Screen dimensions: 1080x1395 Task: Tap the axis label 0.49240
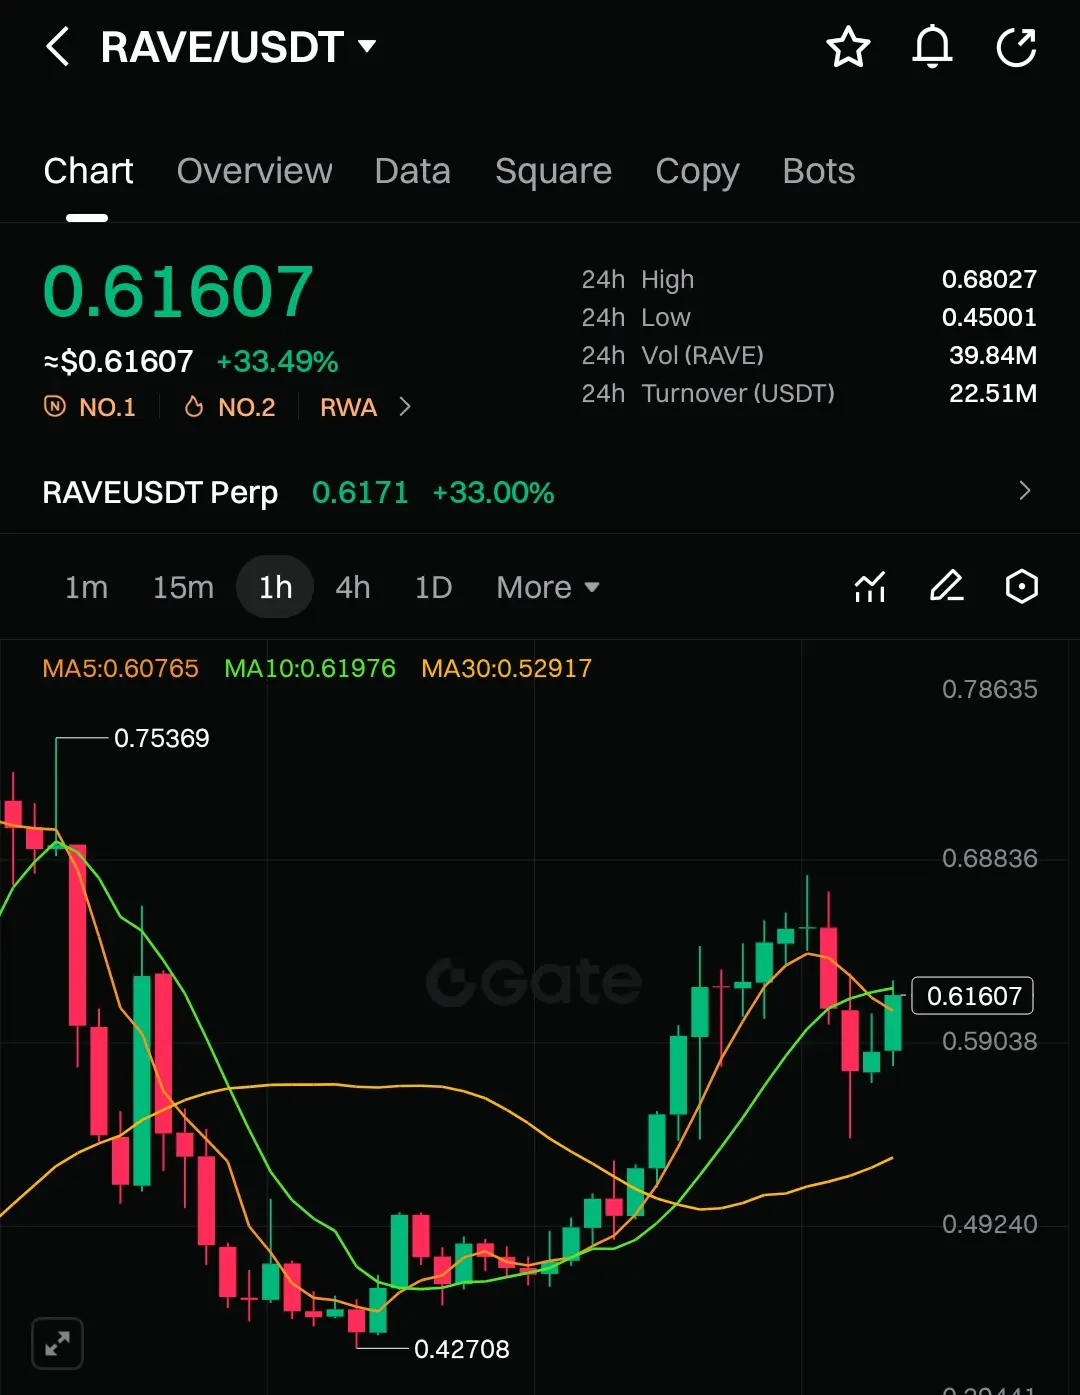tap(990, 1224)
